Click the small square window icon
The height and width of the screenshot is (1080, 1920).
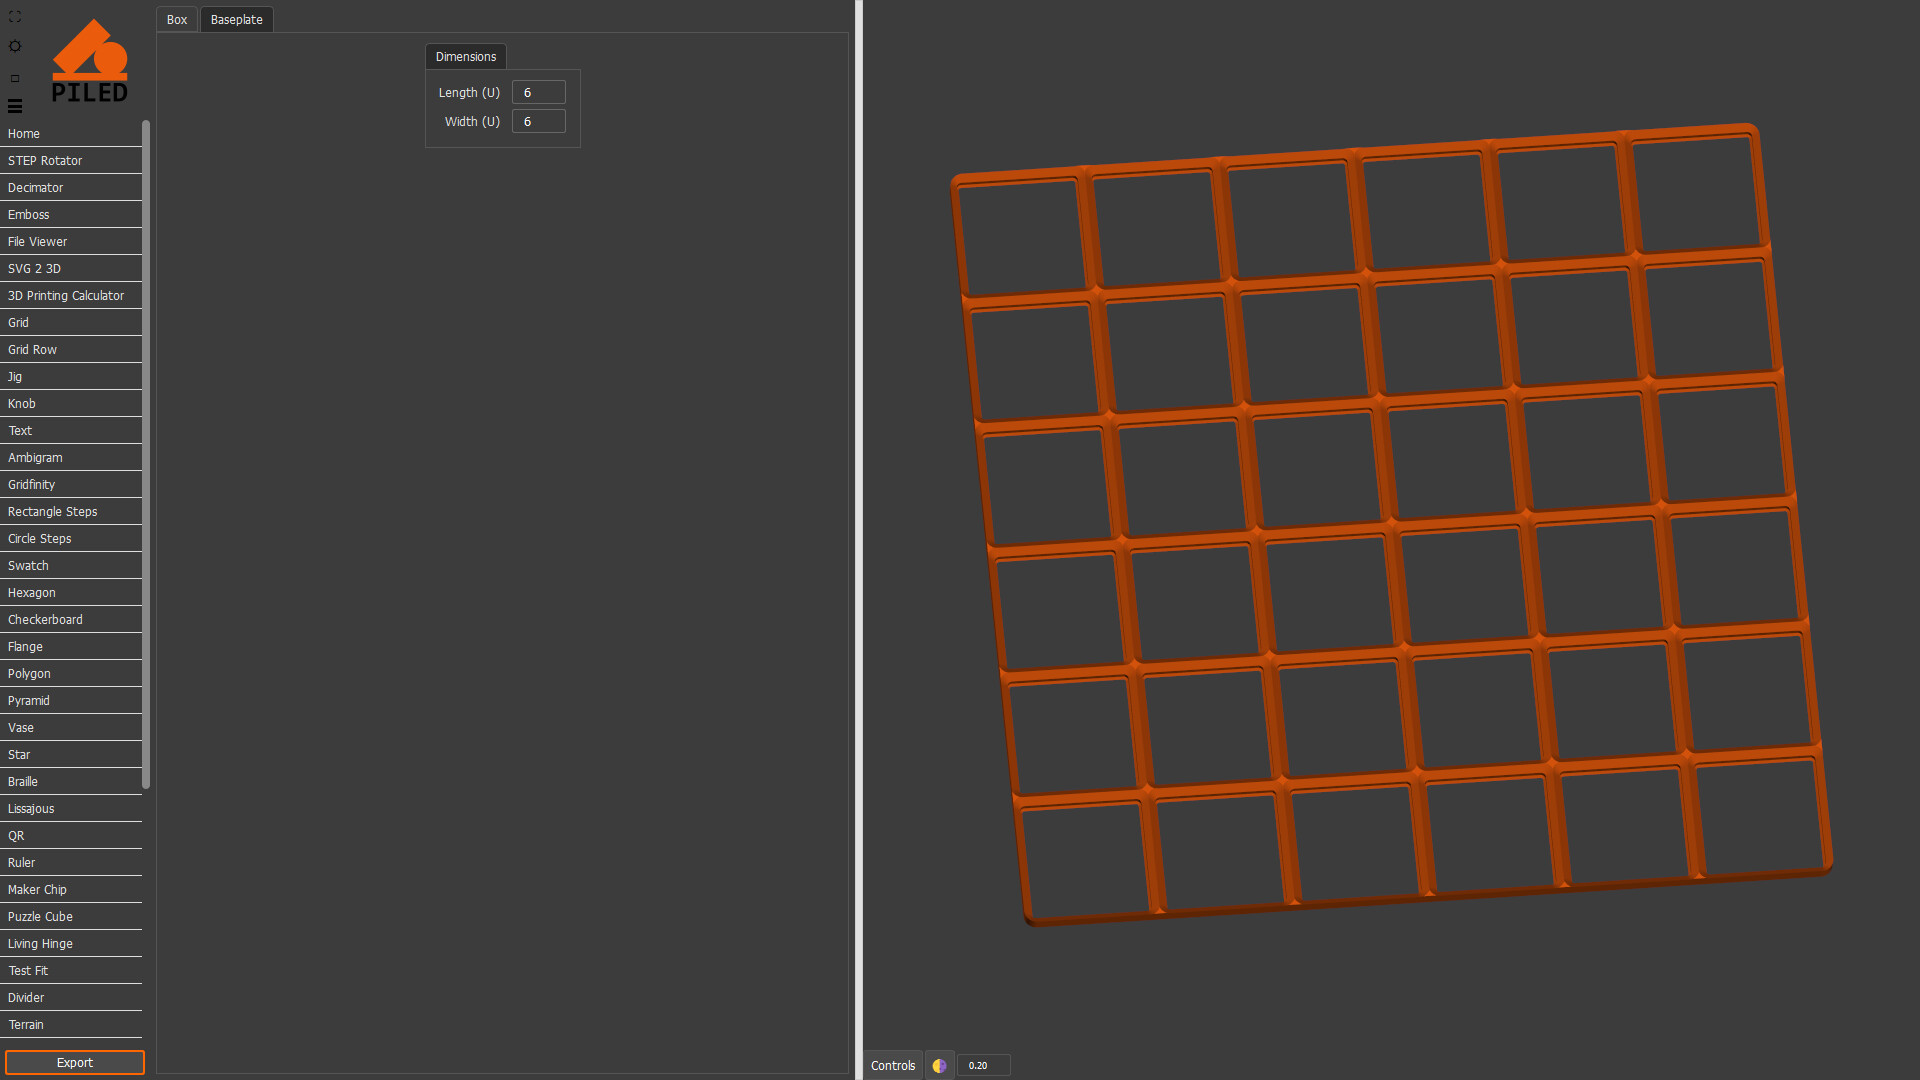(15, 78)
